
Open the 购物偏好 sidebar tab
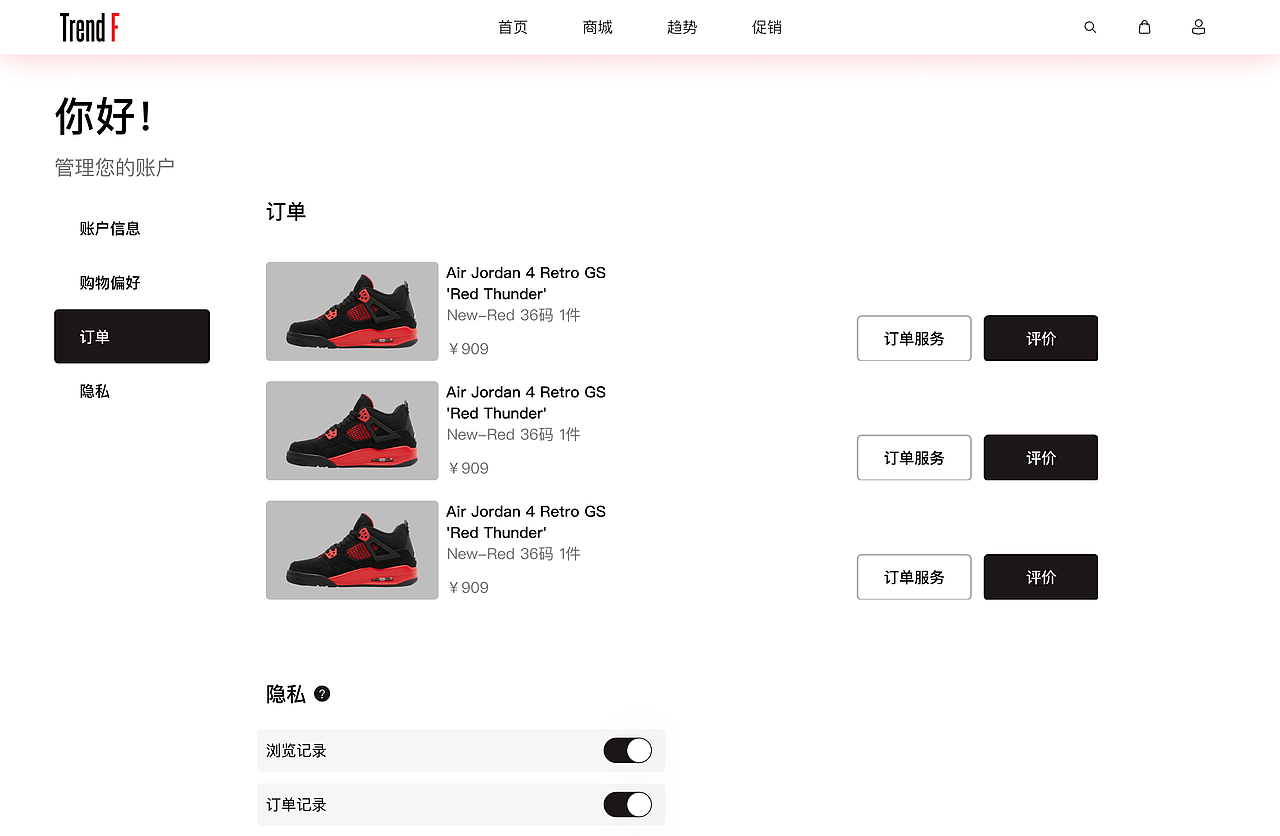[x=110, y=283]
